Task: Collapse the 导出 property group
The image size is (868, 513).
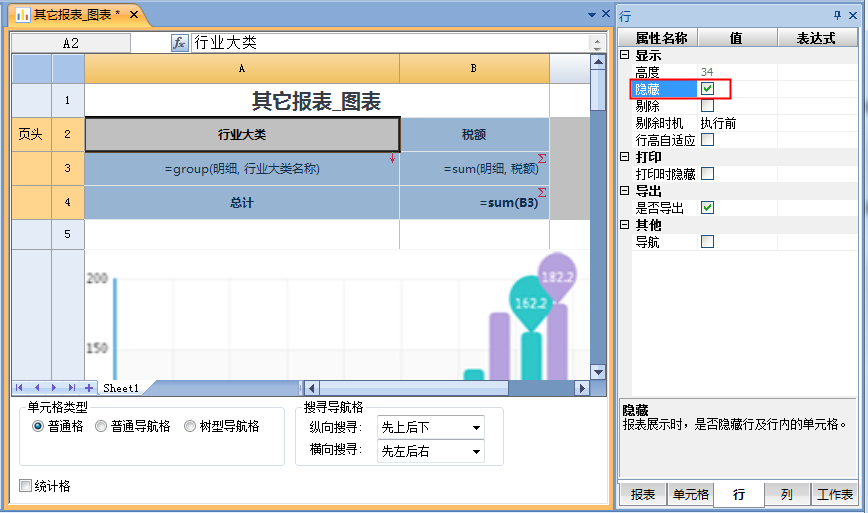Action: pyautogui.click(x=625, y=191)
